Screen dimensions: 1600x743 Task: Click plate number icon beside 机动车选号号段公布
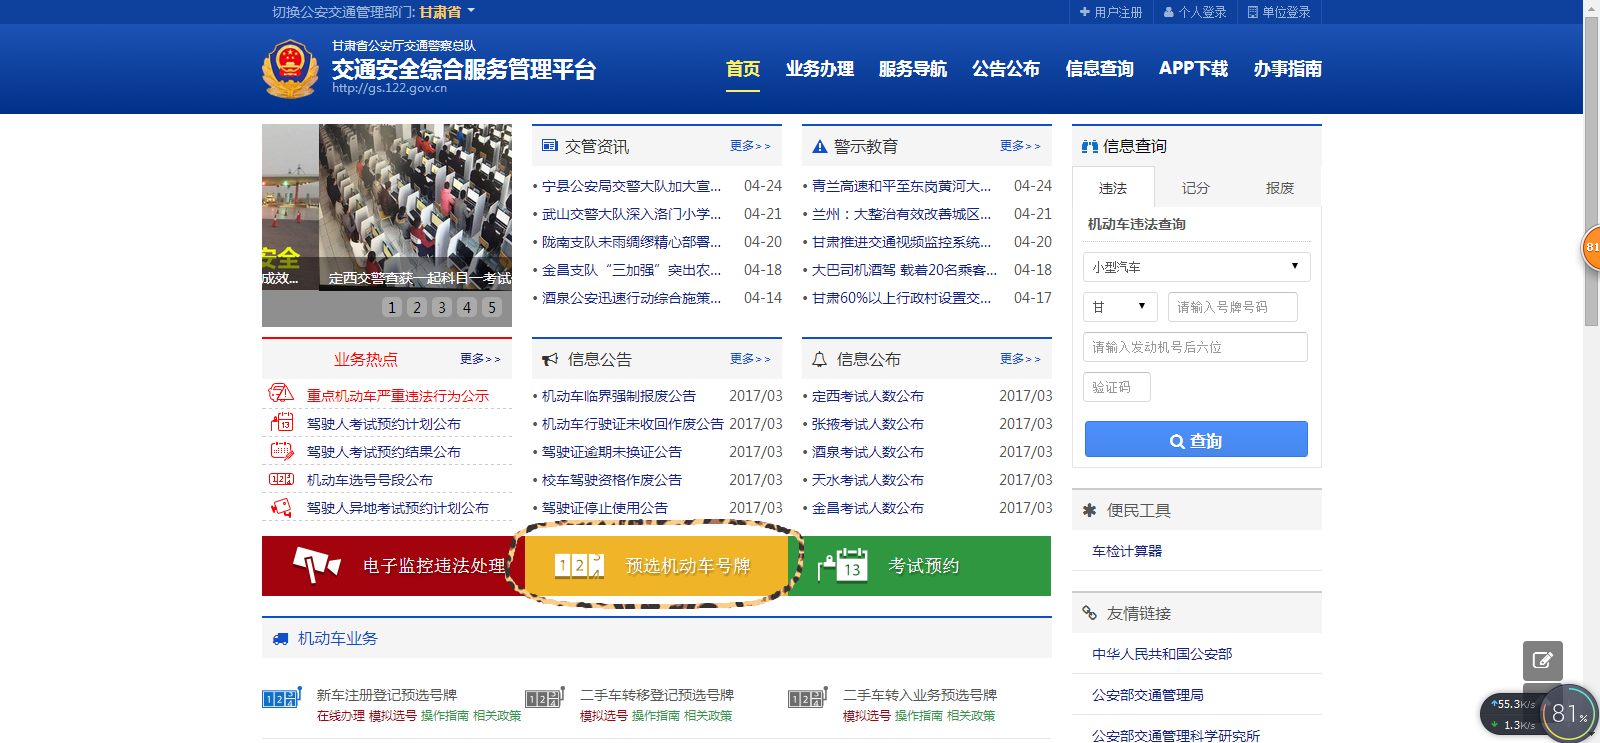click(x=282, y=479)
